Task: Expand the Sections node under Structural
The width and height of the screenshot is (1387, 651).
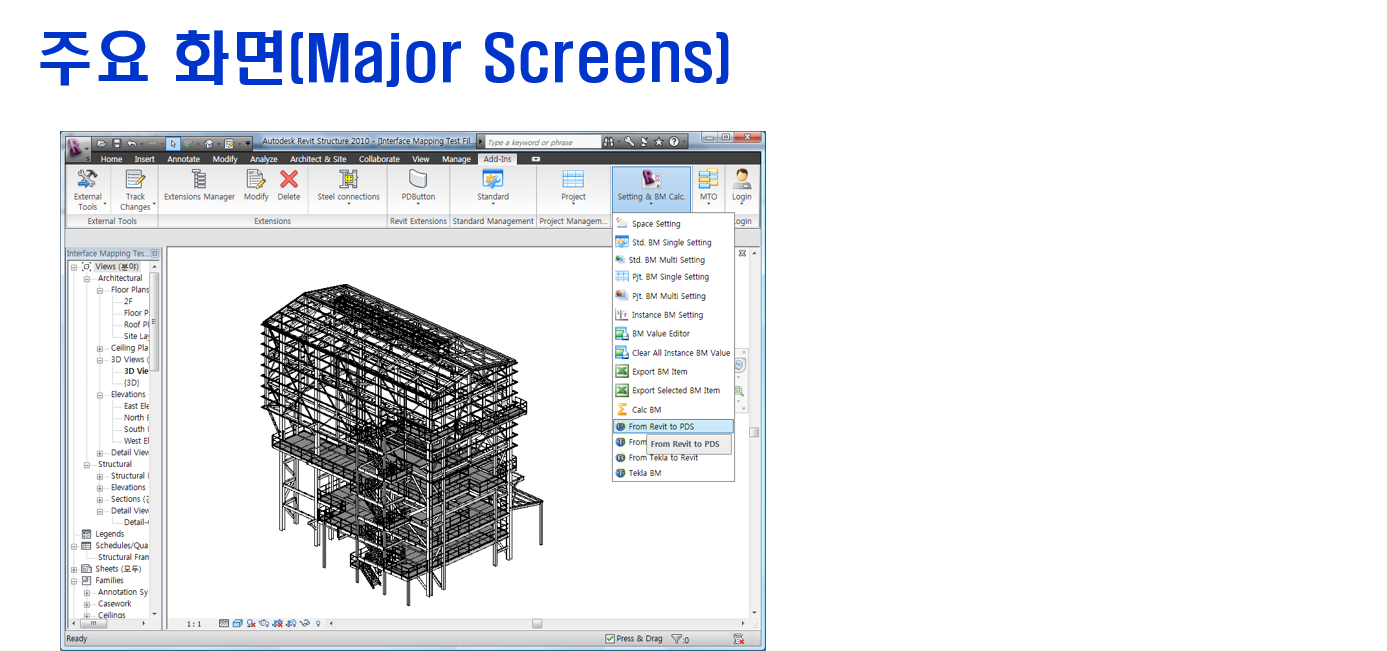Action: [x=100, y=499]
